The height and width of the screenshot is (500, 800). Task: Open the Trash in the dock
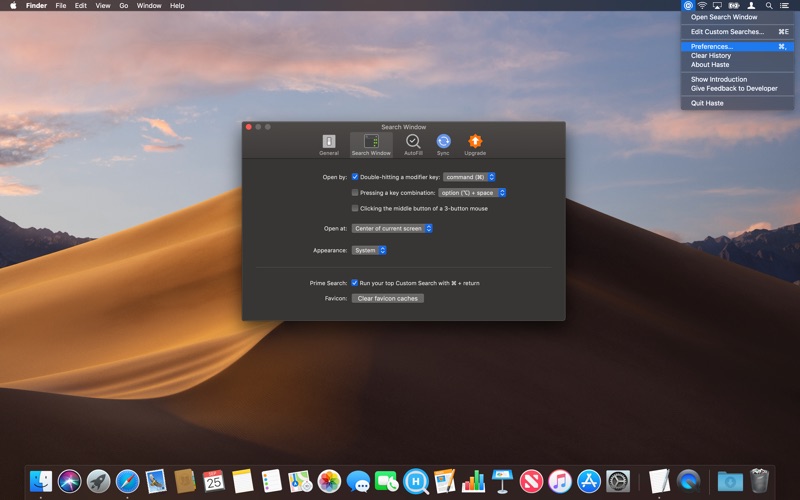(760, 481)
